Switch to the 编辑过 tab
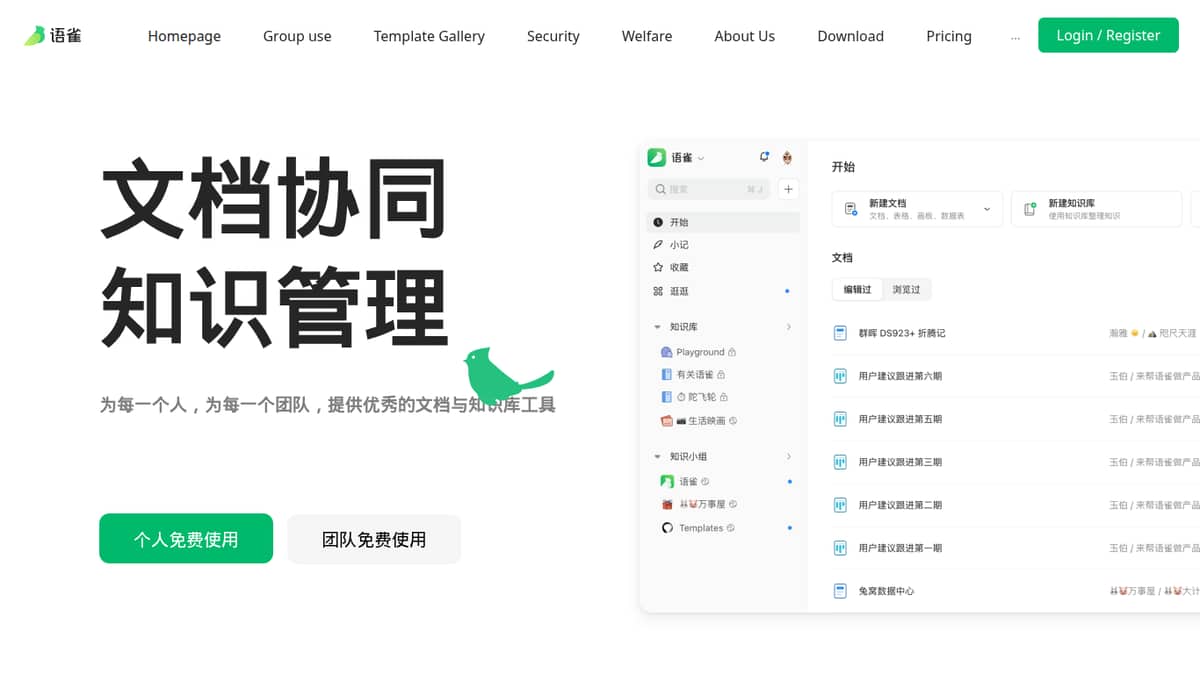Viewport: 1200px width, 674px height. pos(857,290)
